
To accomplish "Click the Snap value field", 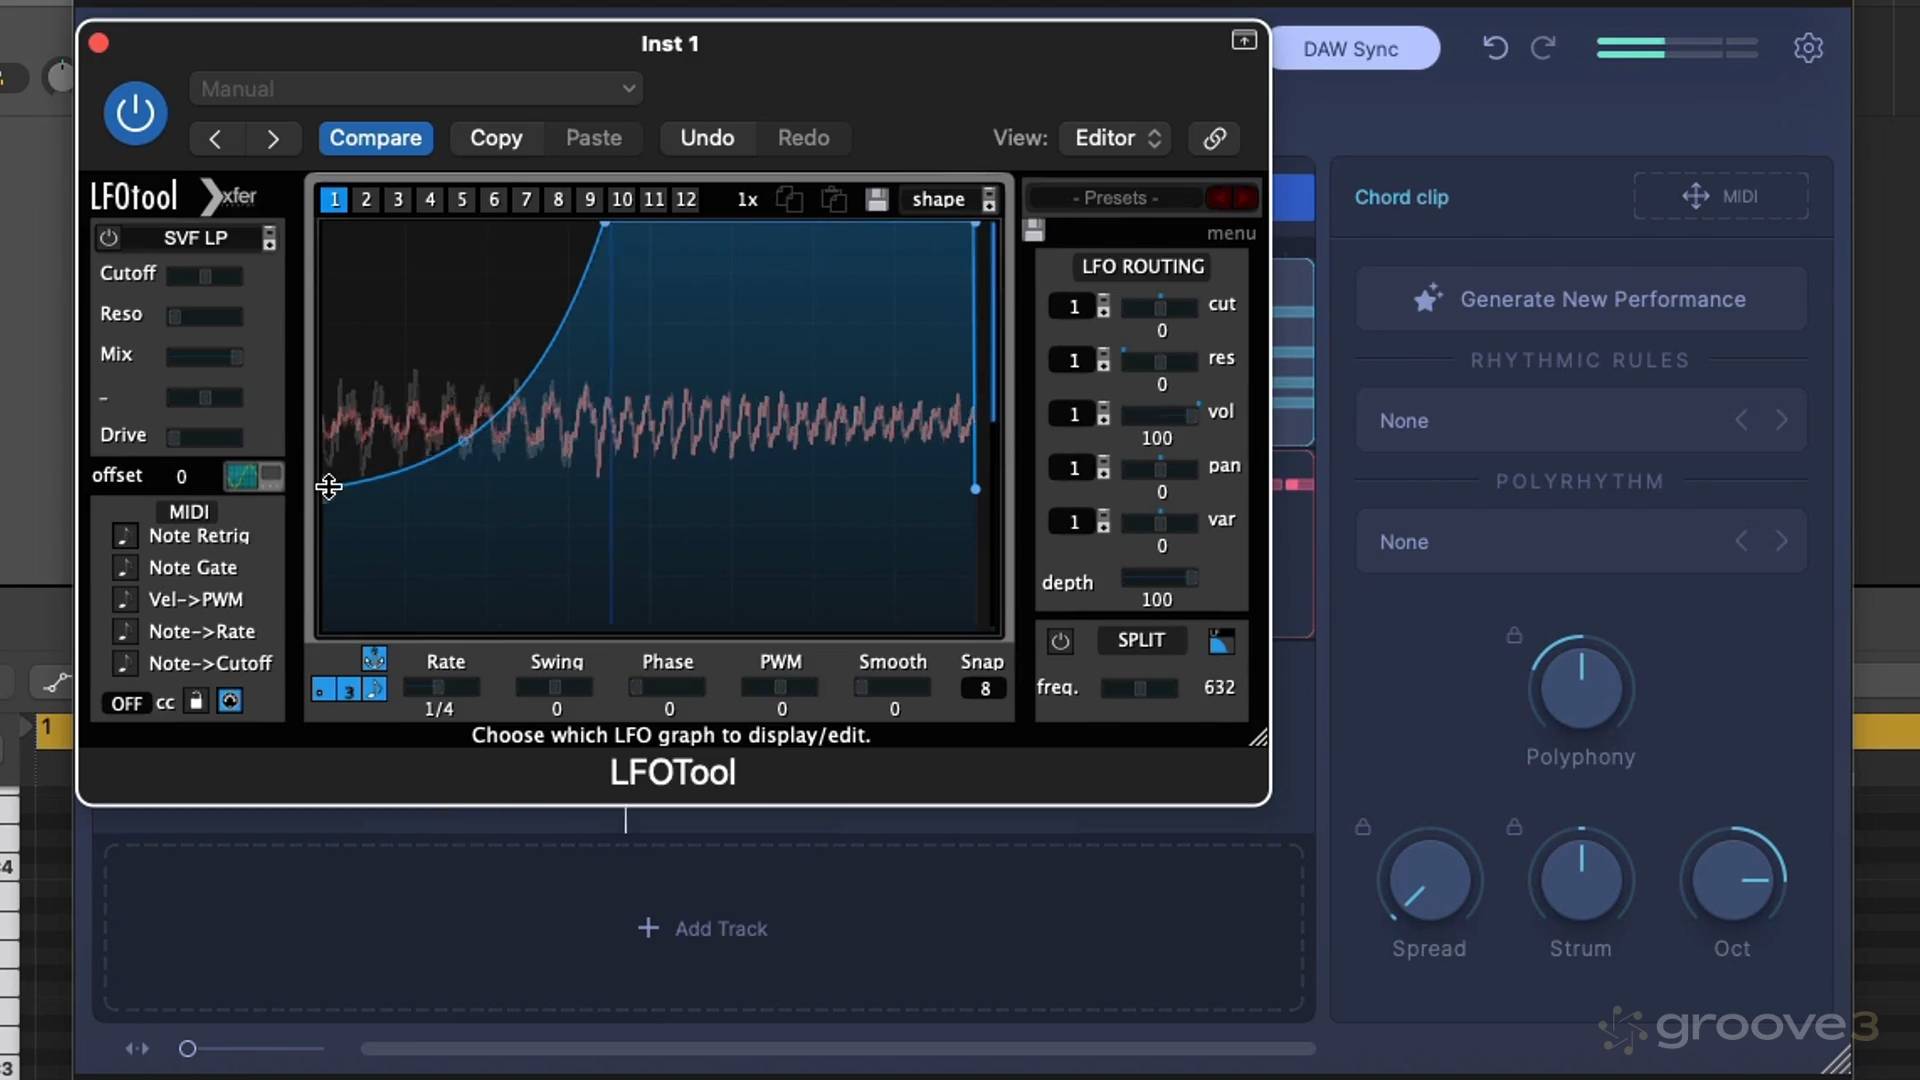I will pos(985,688).
